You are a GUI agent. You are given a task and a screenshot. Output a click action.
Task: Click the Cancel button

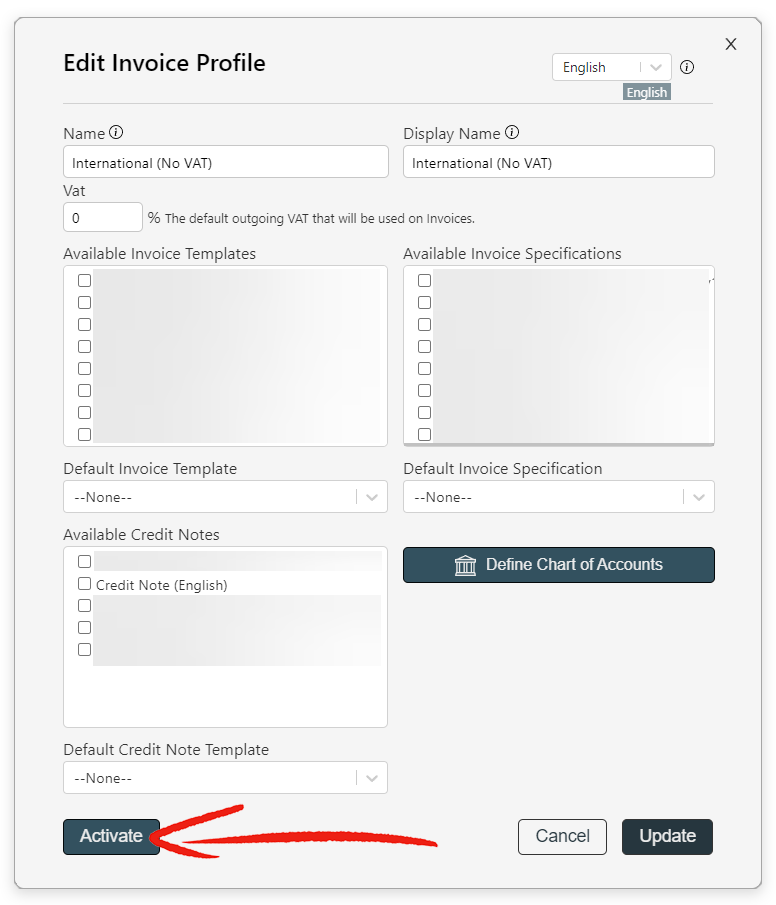tap(562, 836)
